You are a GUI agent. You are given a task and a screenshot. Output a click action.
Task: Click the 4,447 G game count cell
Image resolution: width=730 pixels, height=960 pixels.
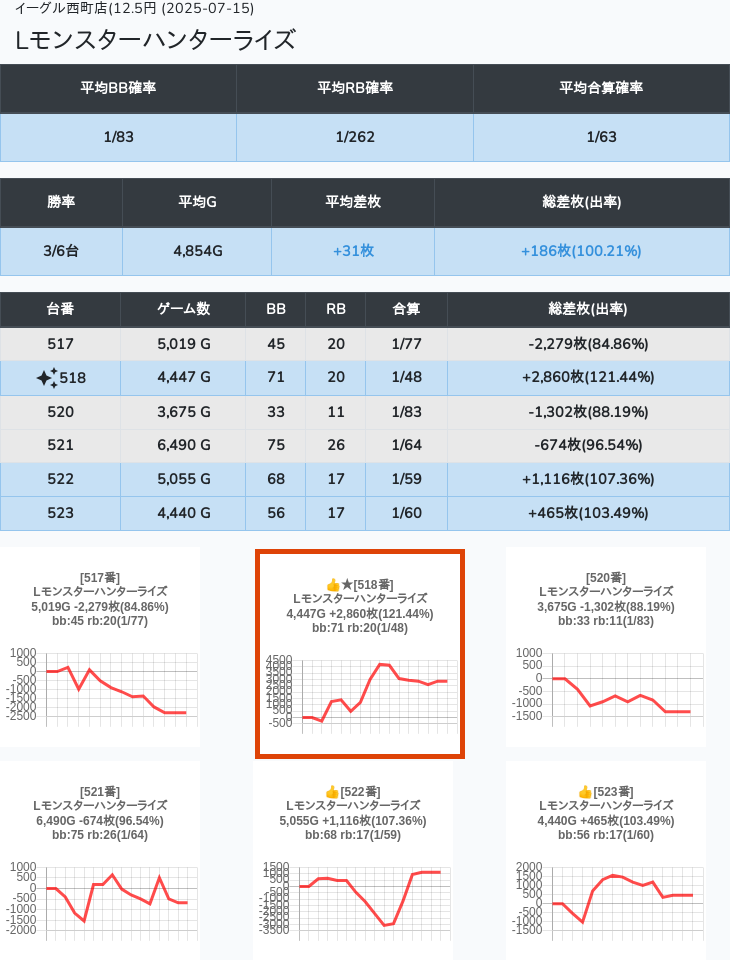(x=183, y=378)
